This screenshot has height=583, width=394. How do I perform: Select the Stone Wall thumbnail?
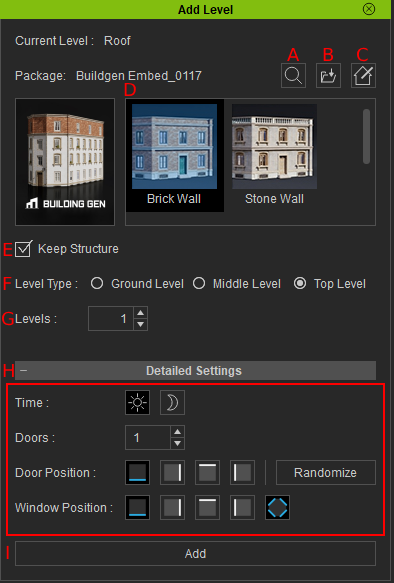[x=274, y=155]
